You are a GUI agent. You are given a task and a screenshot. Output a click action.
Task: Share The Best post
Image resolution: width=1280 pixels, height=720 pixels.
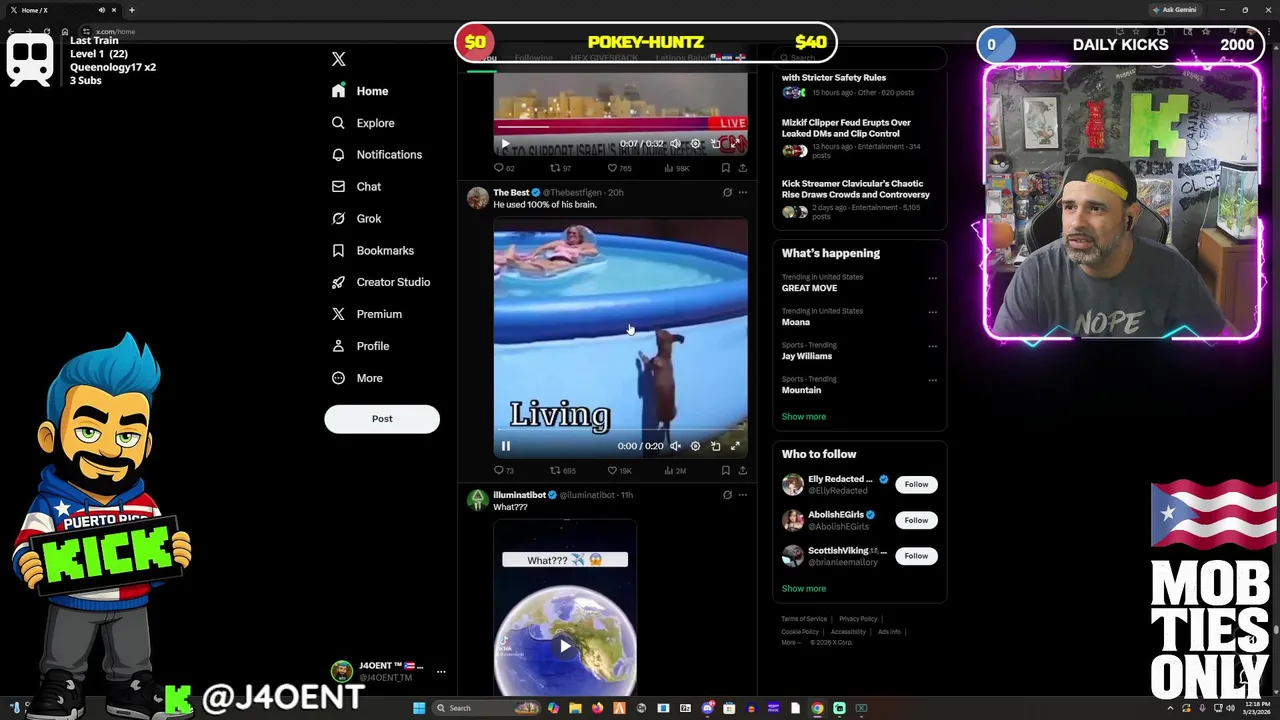pyautogui.click(x=742, y=470)
